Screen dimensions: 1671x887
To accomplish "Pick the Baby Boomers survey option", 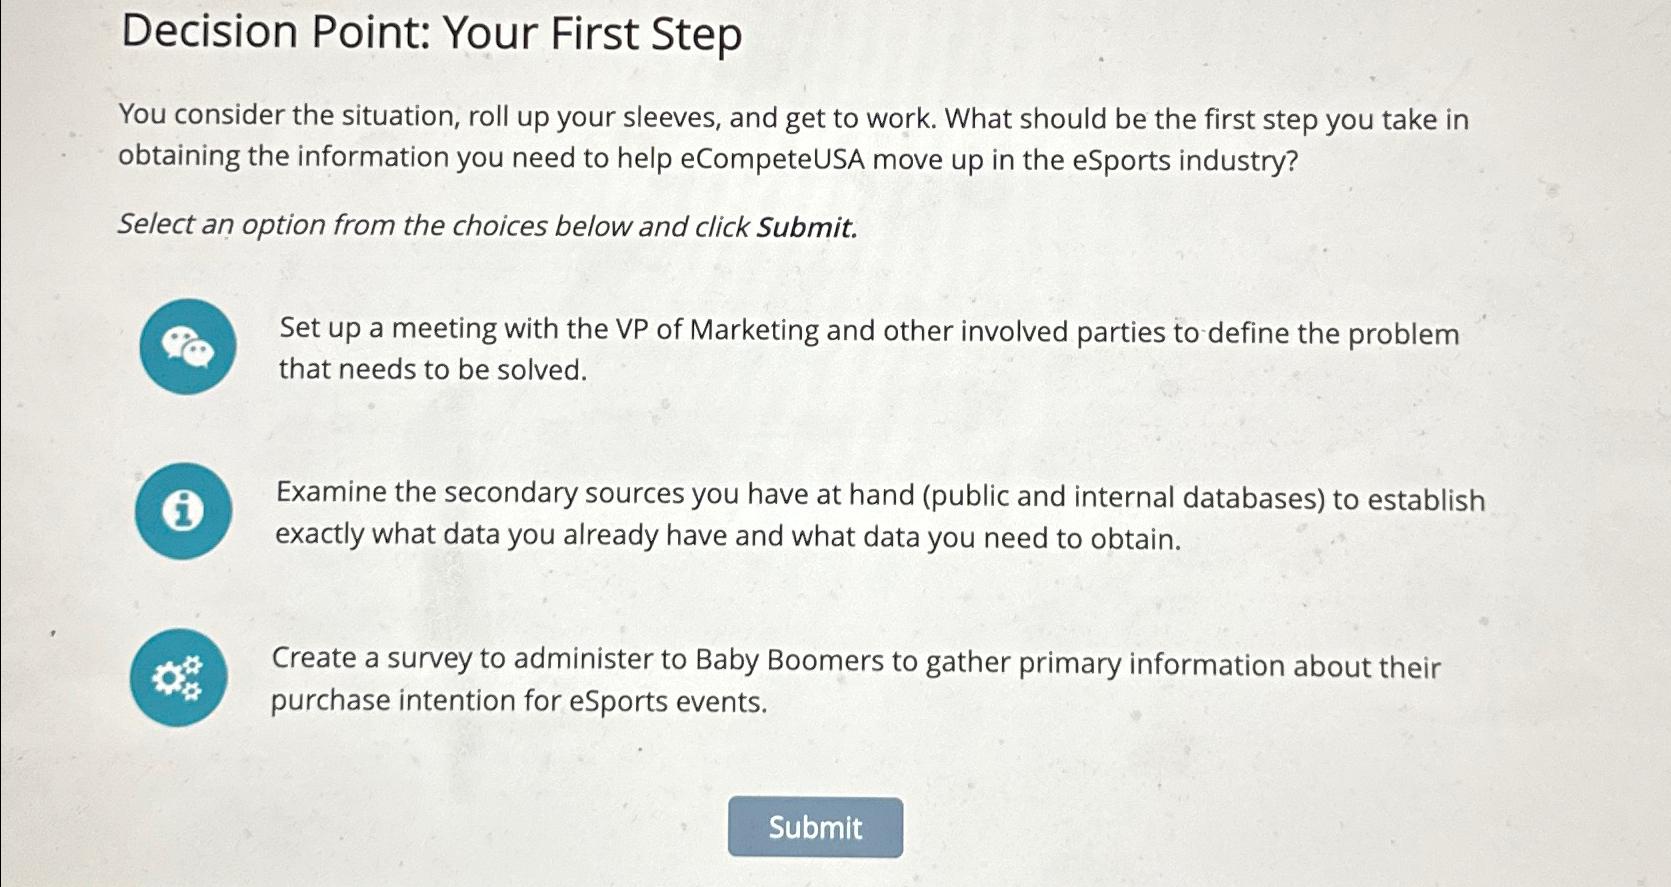I will pyautogui.click(x=855, y=680).
